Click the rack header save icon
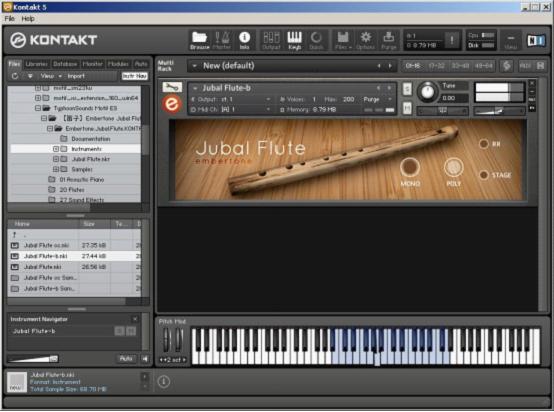Viewport: 554px width, 412px height. 541,66
